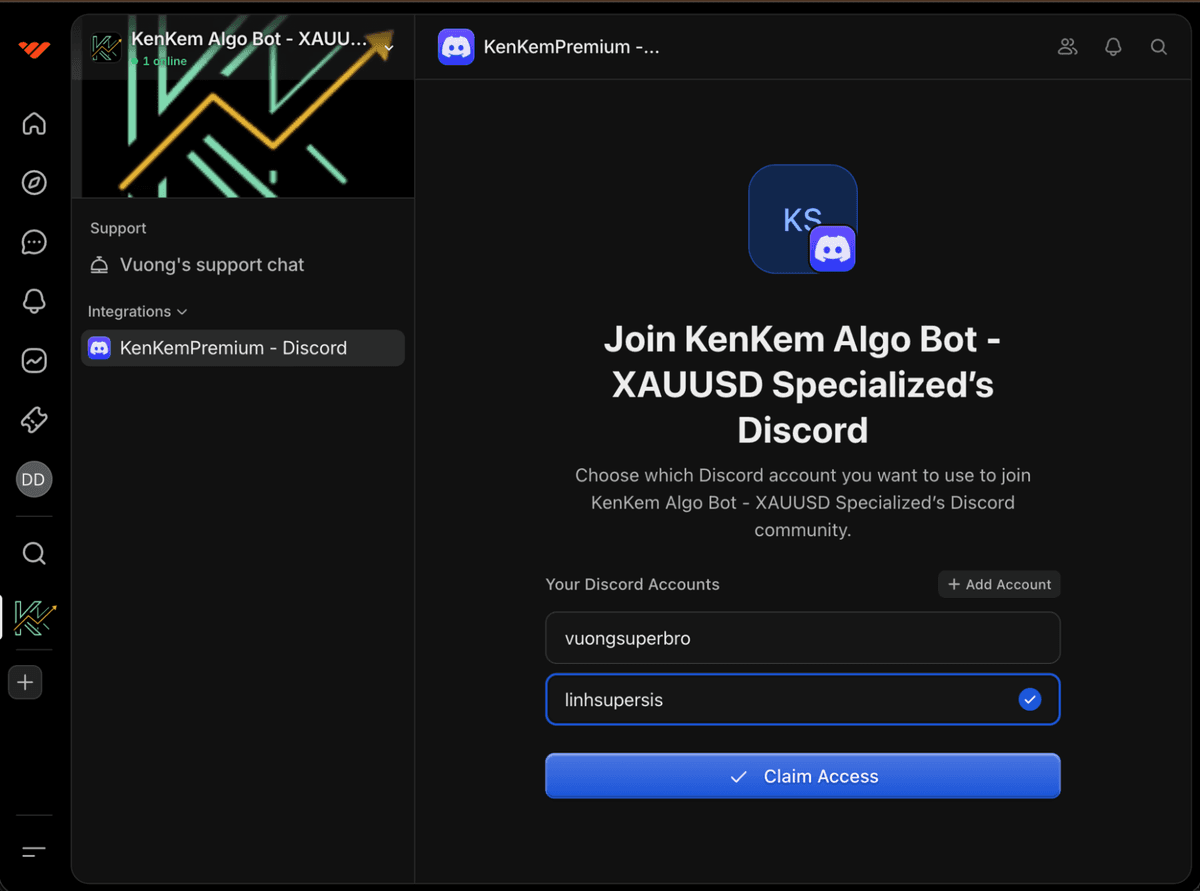Screen dimensions: 1200x891
Task: Open the members icon in the top right
Action: (x=1068, y=47)
